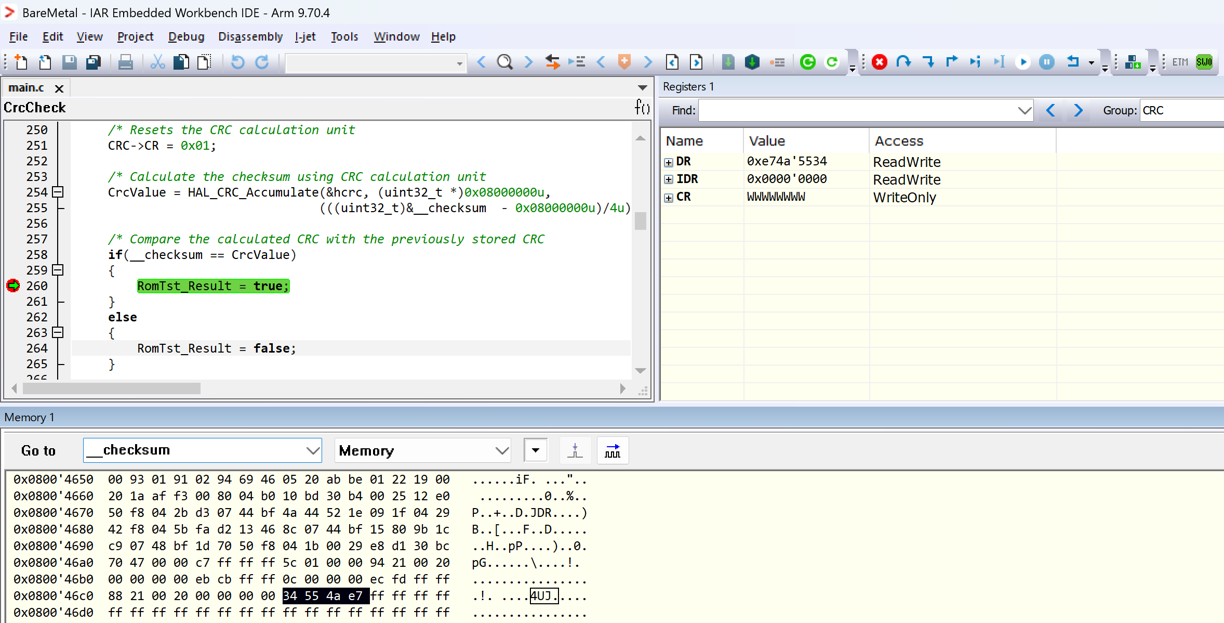Open the Project menu
This screenshot has width=1224, height=623.
135,36
